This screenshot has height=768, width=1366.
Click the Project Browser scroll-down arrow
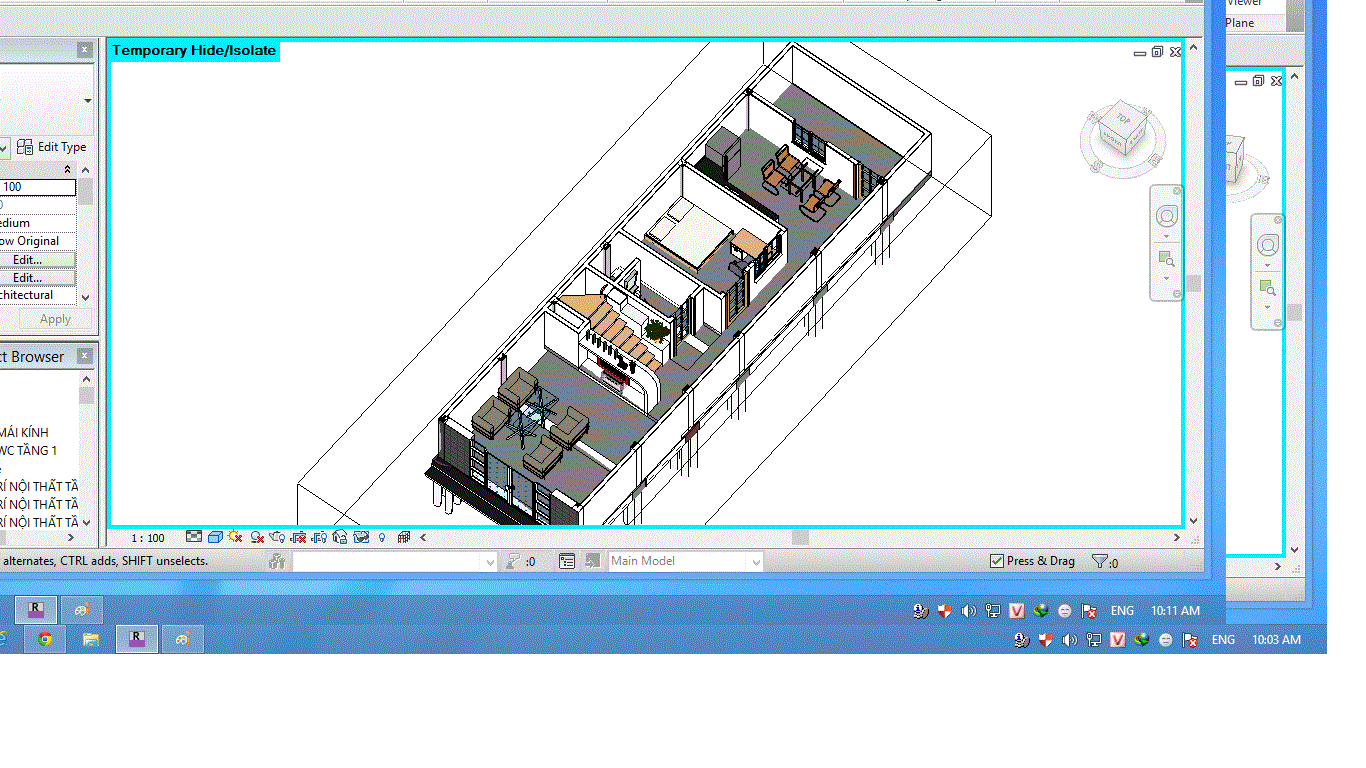click(x=87, y=522)
